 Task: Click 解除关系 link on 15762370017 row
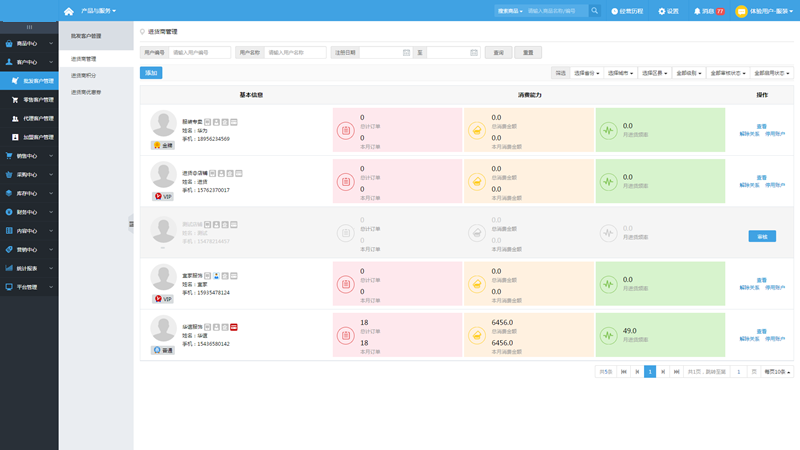(x=749, y=185)
